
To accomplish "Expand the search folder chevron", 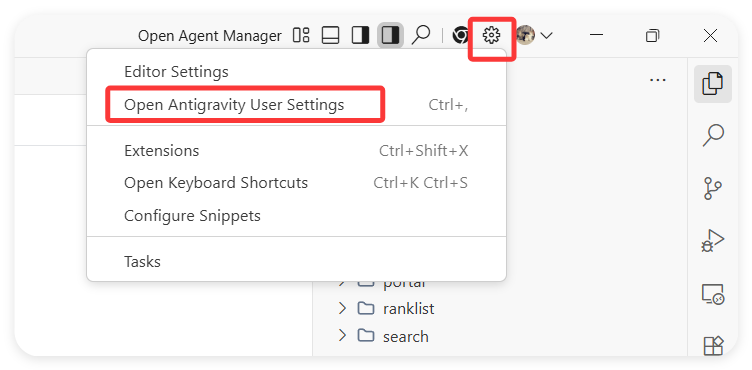I will click(x=342, y=335).
